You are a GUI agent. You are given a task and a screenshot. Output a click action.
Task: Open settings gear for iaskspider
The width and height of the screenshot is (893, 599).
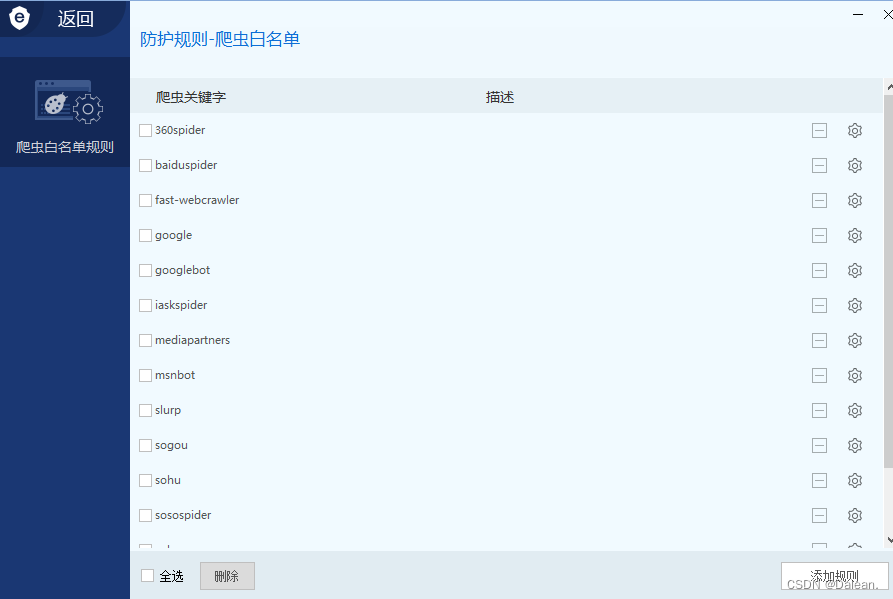854,306
